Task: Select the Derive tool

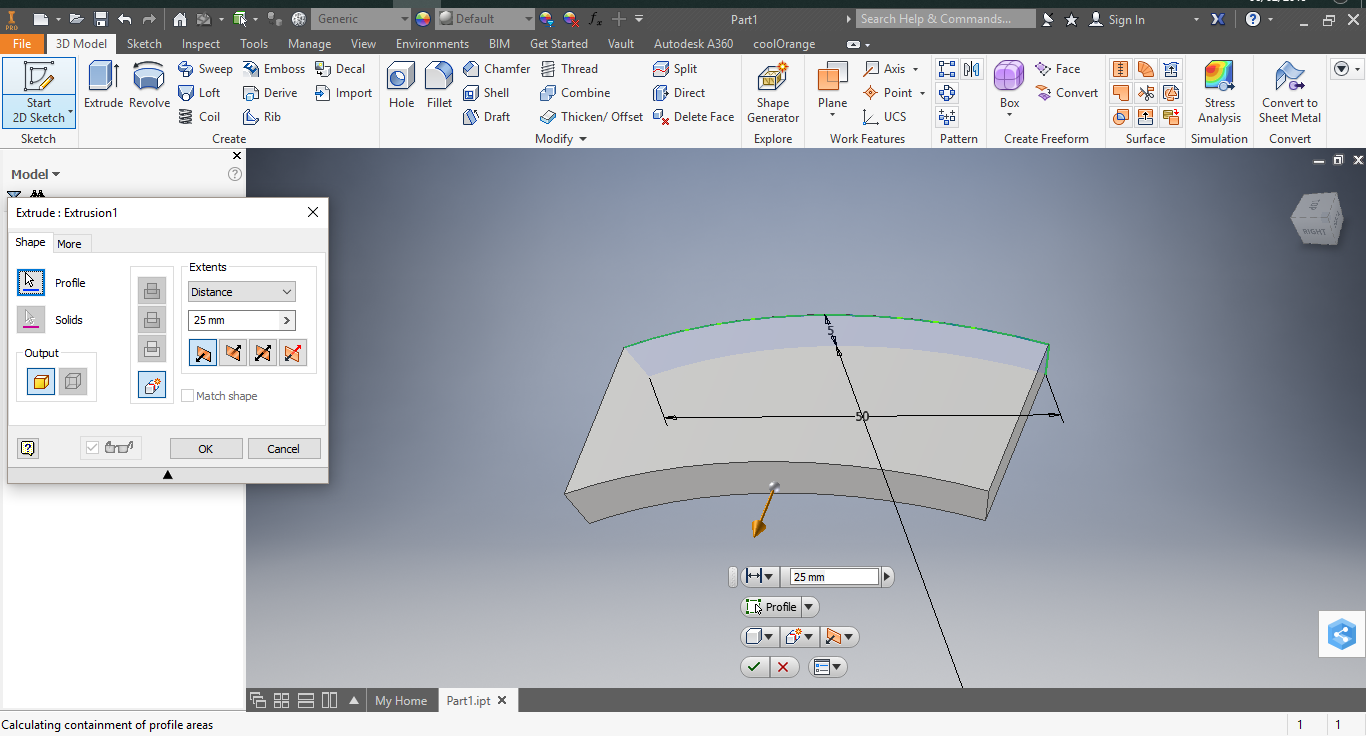Action: 270,93
